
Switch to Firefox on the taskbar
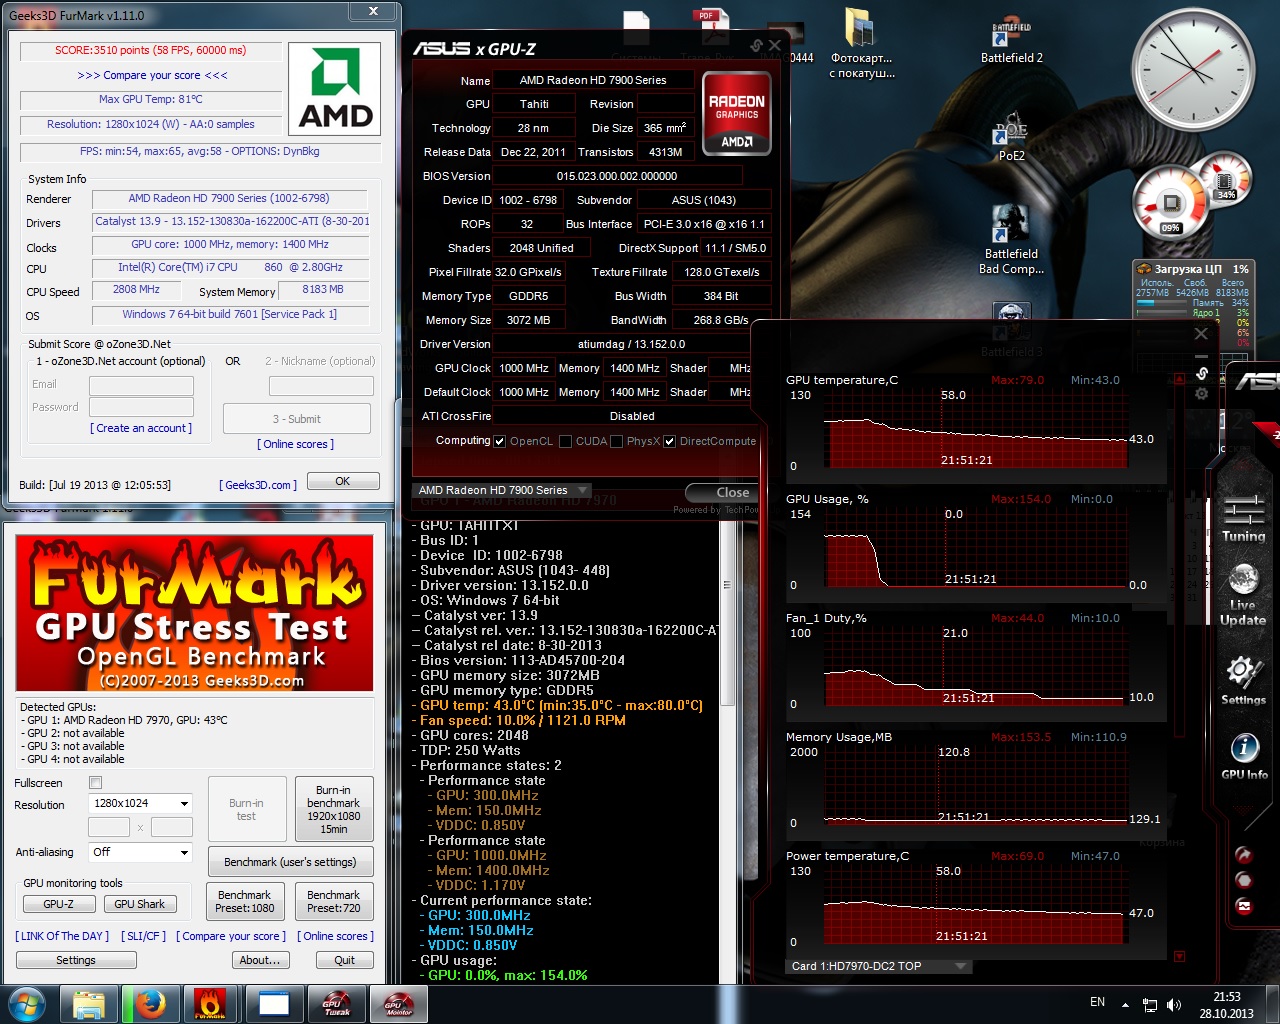pyautogui.click(x=151, y=1004)
